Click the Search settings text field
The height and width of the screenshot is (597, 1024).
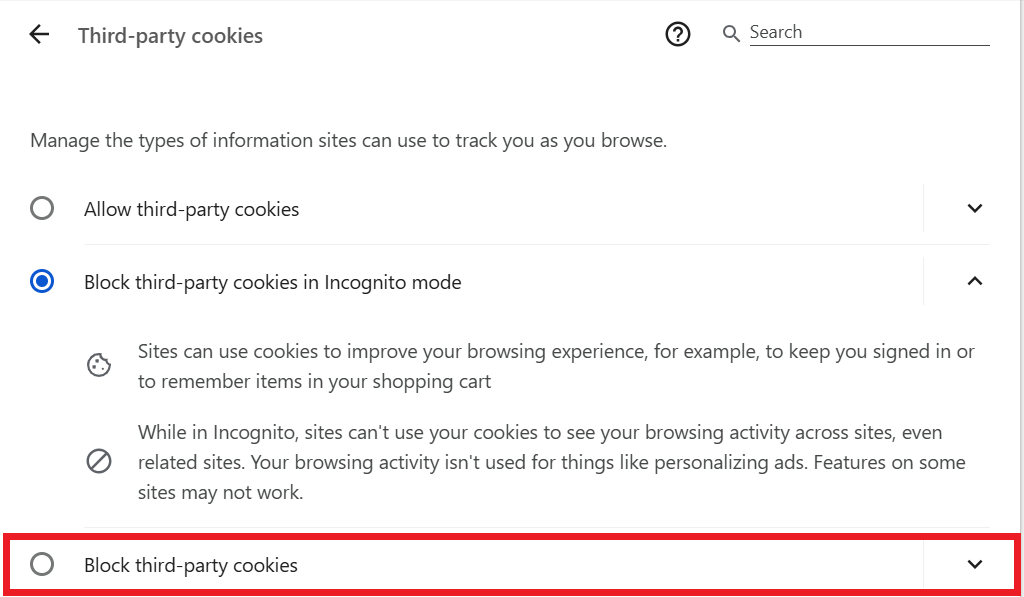click(869, 32)
